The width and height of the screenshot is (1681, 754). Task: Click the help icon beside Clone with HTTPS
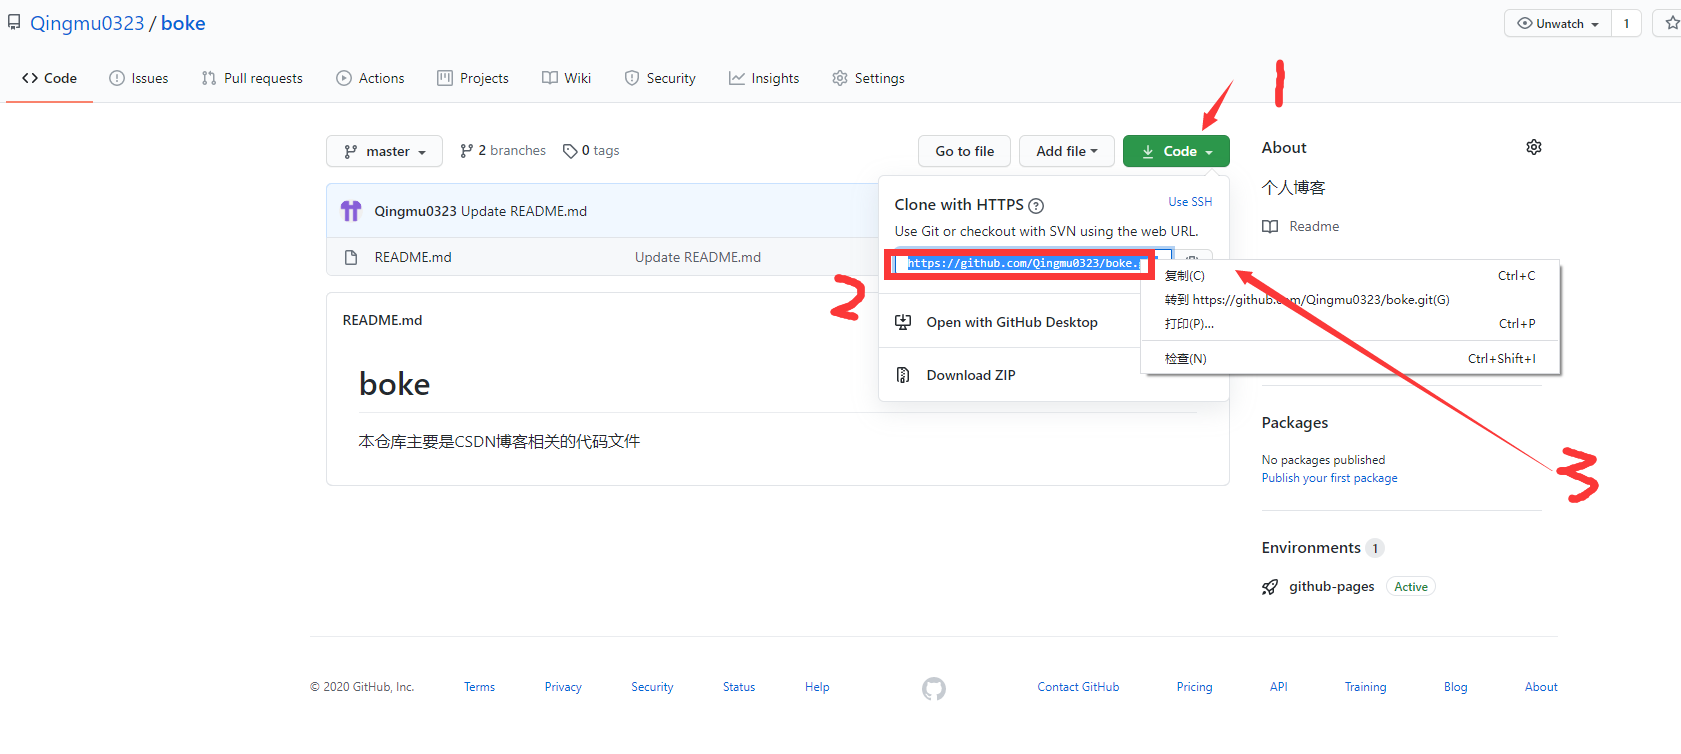(x=1036, y=206)
